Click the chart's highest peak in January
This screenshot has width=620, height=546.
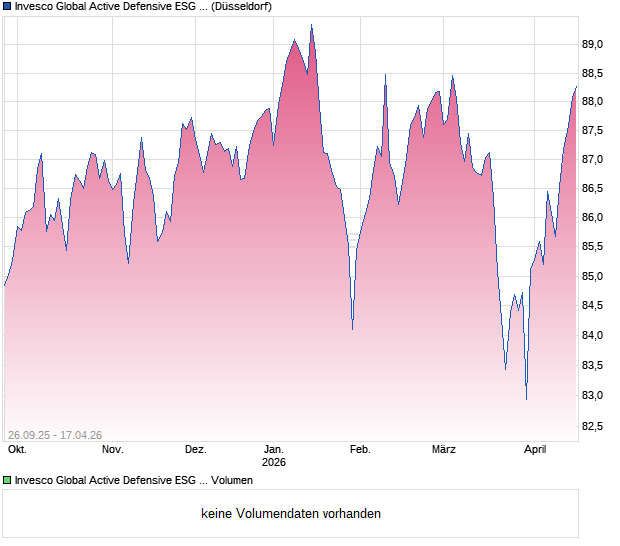(311, 26)
